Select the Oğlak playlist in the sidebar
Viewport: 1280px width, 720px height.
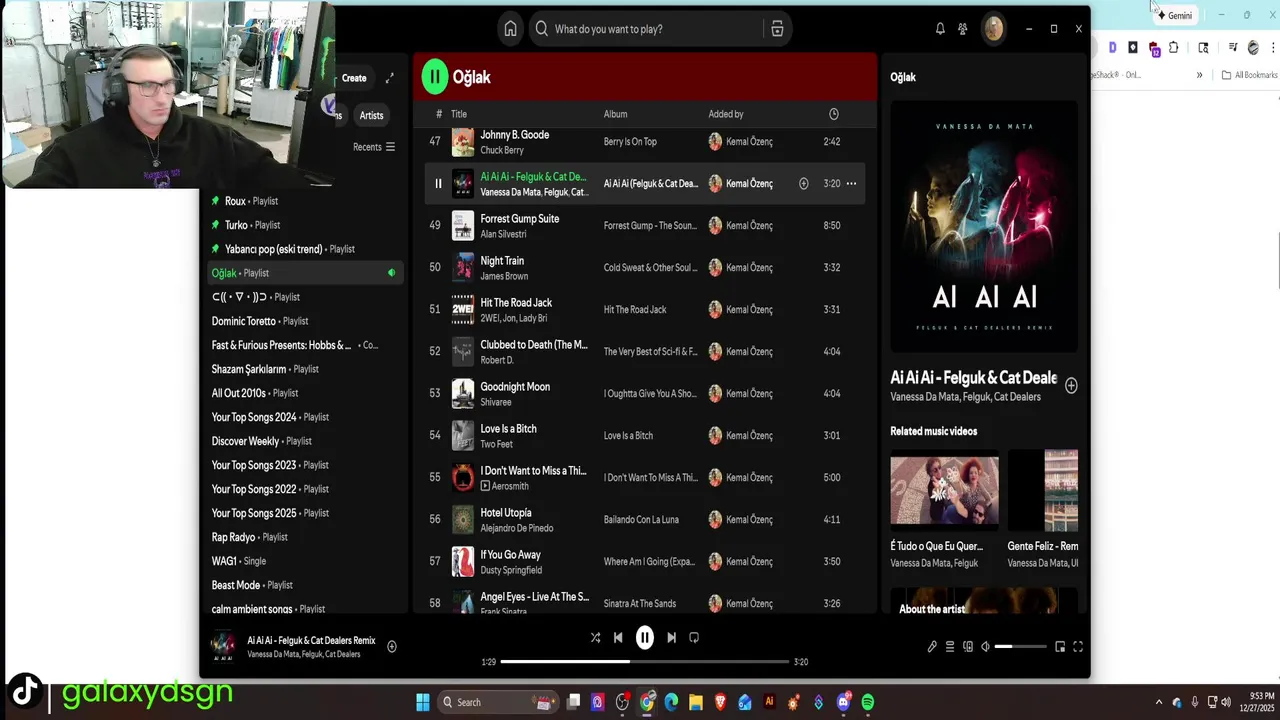click(305, 273)
